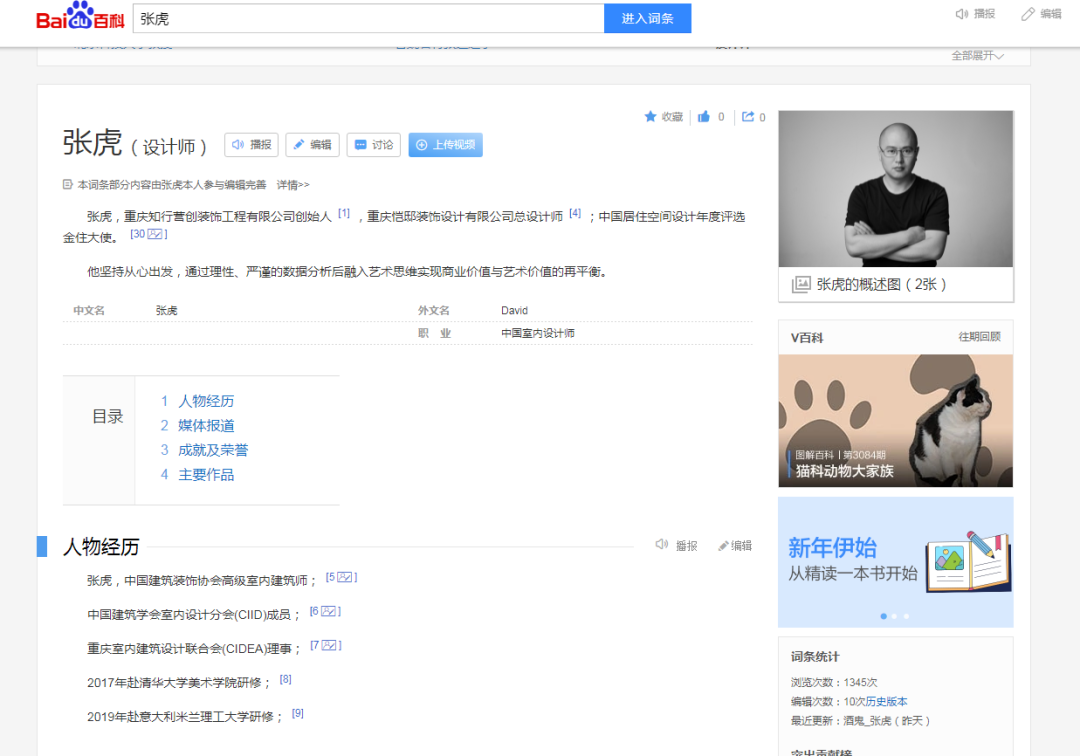
Task: Select first carousel dot on banner
Action: 884,616
